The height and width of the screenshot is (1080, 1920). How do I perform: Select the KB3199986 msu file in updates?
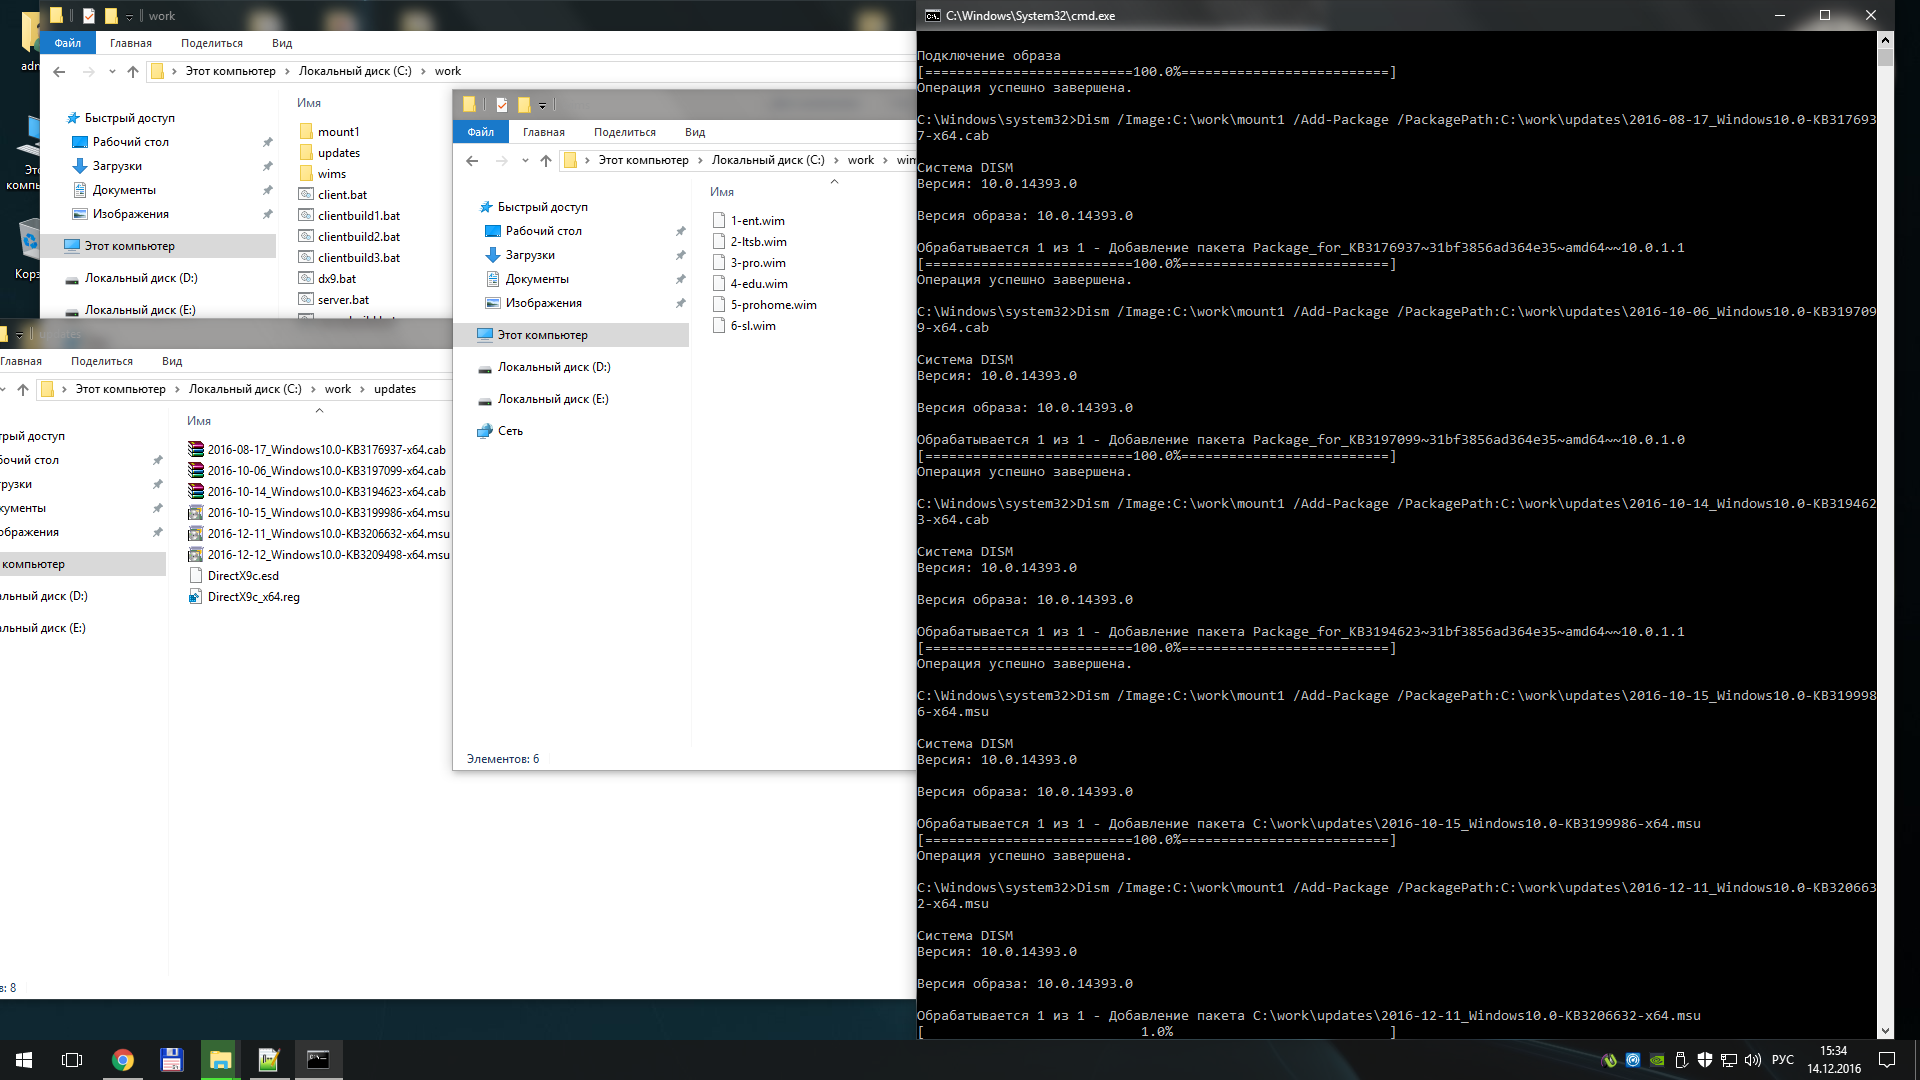(318, 513)
